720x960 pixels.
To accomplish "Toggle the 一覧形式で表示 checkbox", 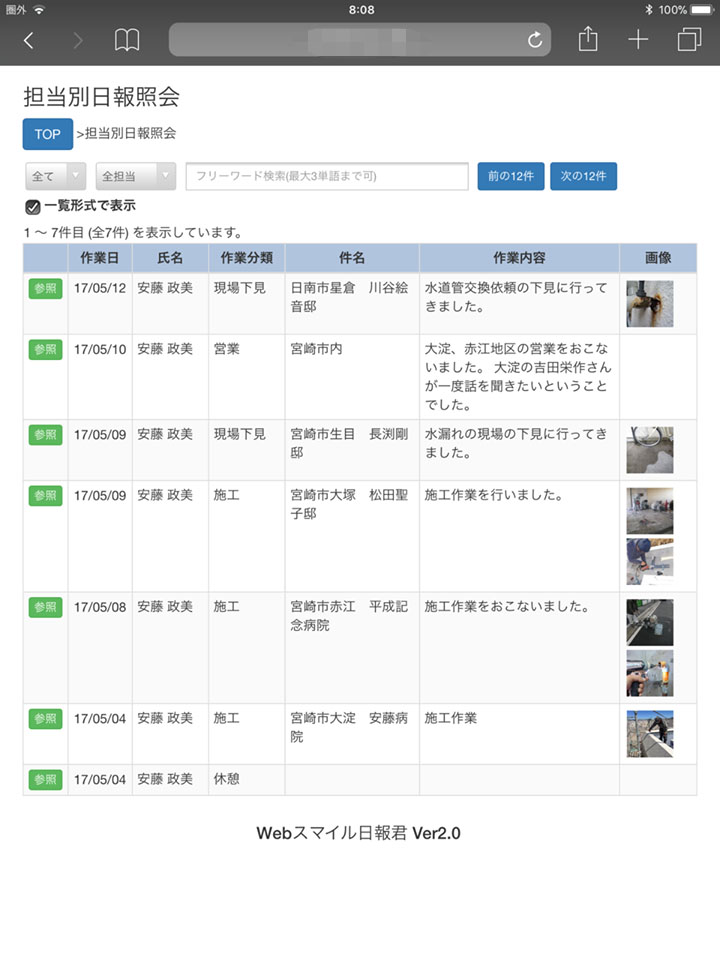I will coord(33,207).
